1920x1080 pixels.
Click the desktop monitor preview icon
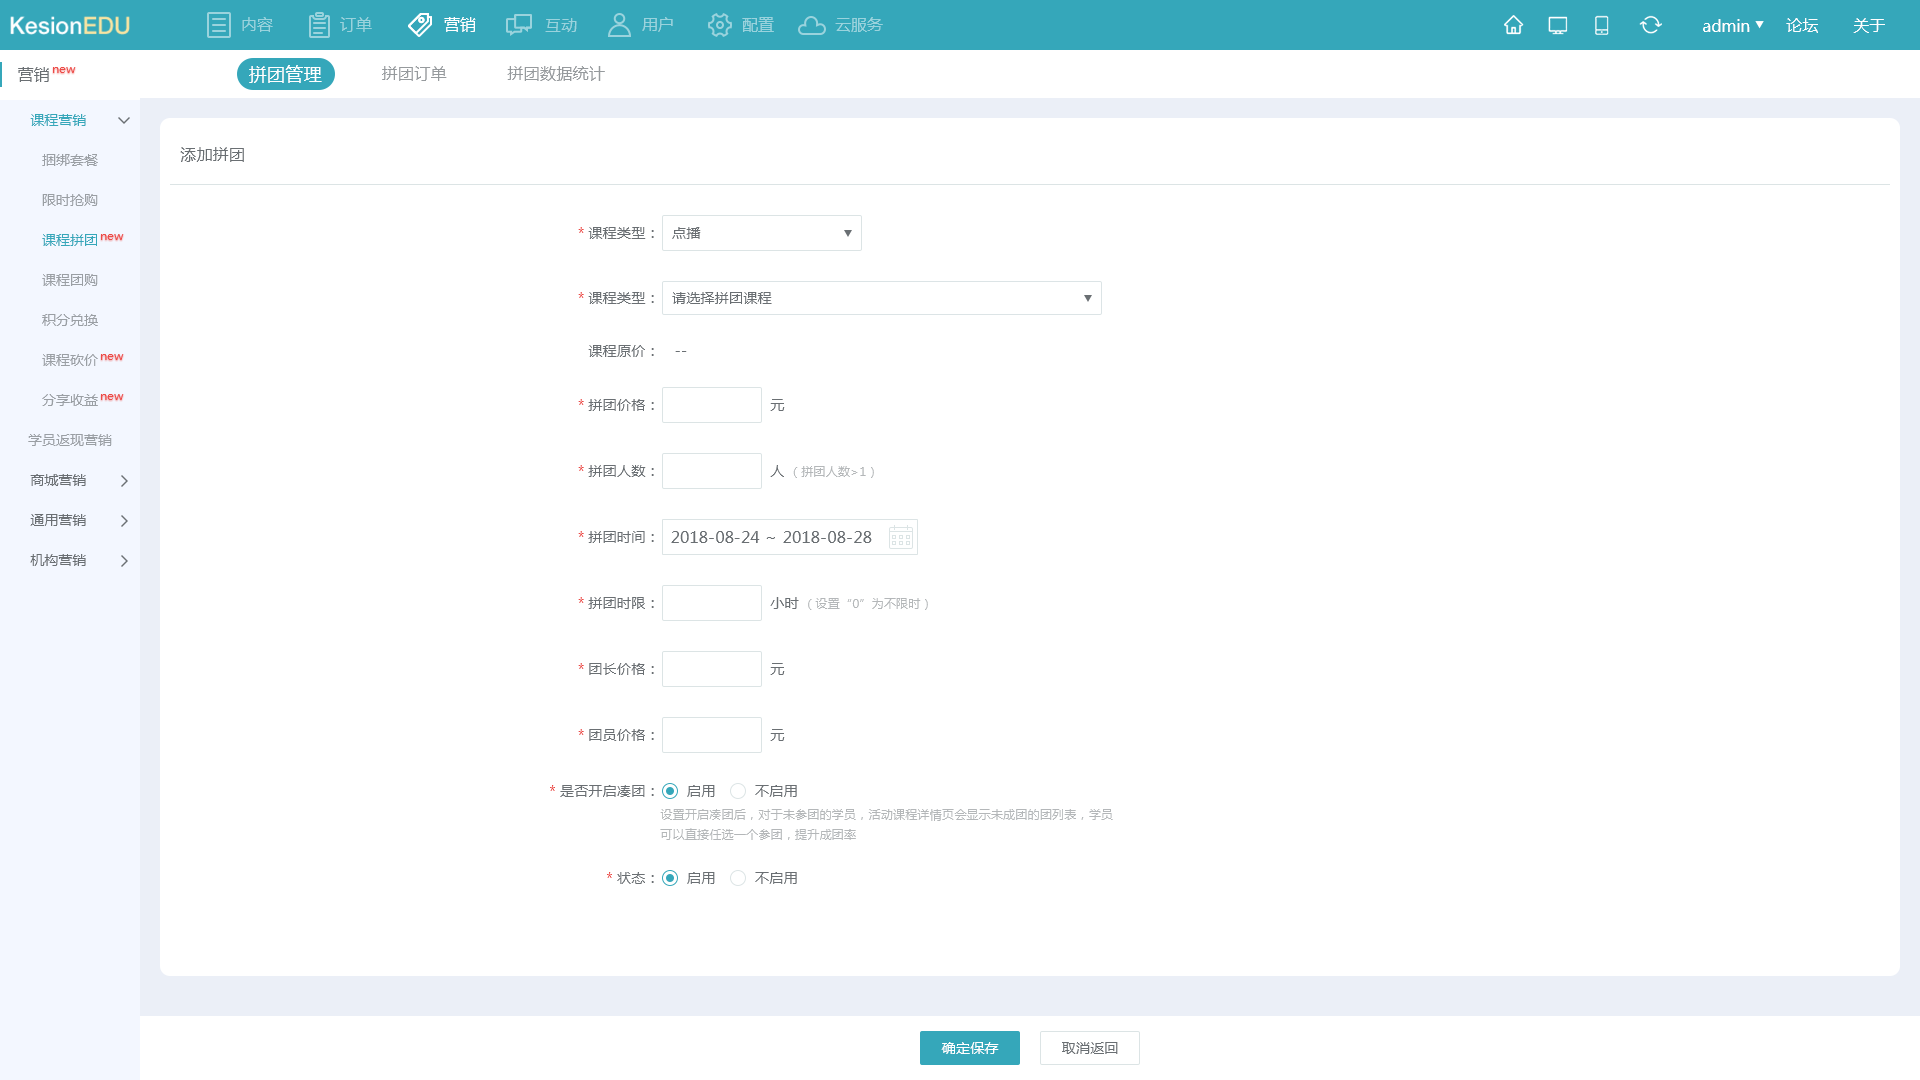click(1557, 25)
